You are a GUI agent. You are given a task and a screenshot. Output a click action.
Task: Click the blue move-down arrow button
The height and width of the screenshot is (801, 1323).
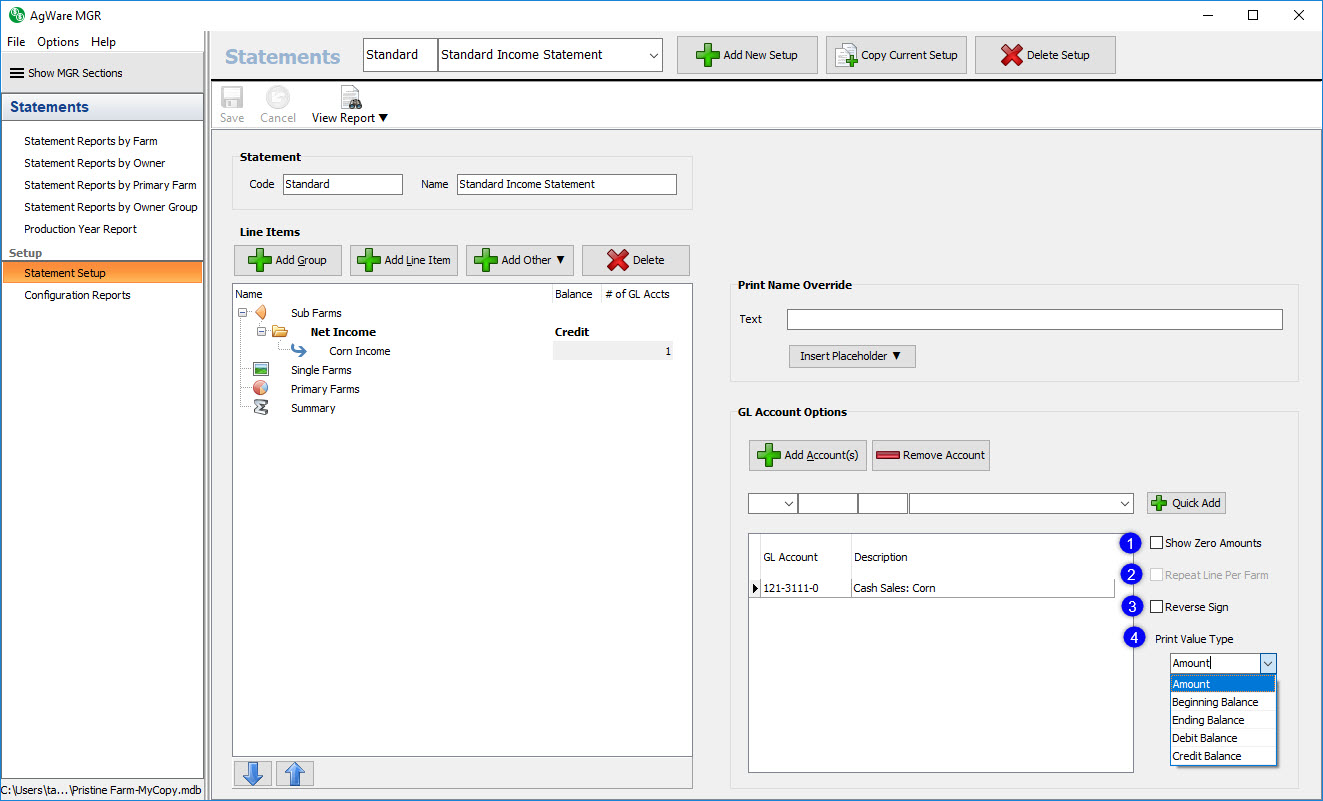pos(252,773)
